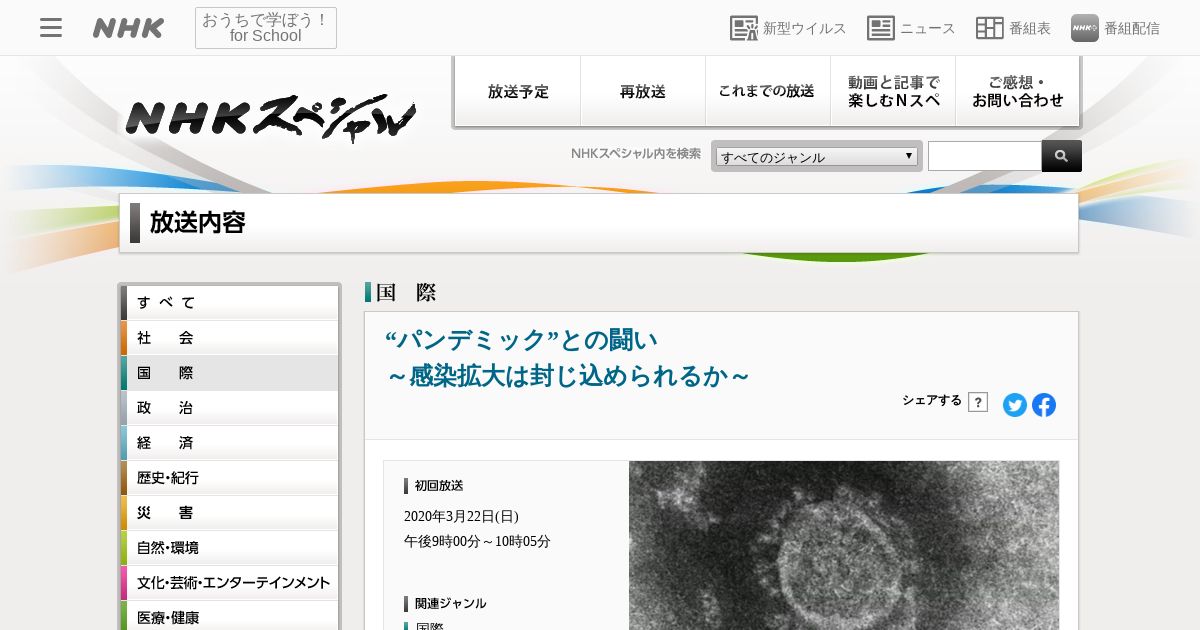Select 自然・環境 in genre sidebar
Viewport: 1200px width, 630px height.
pyautogui.click(x=230, y=547)
